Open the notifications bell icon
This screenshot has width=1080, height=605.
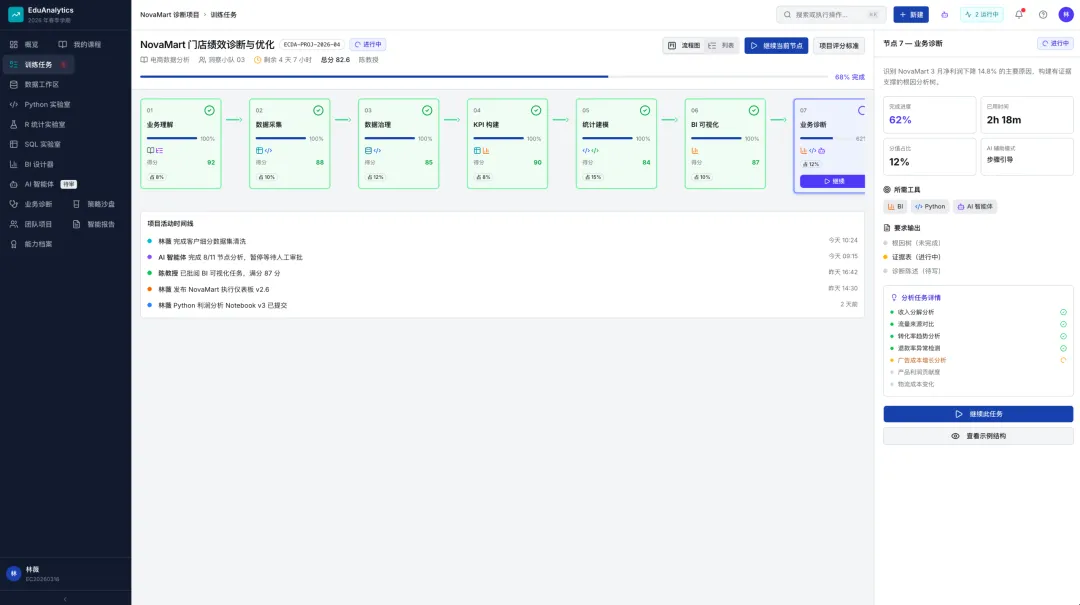pos(1019,14)
